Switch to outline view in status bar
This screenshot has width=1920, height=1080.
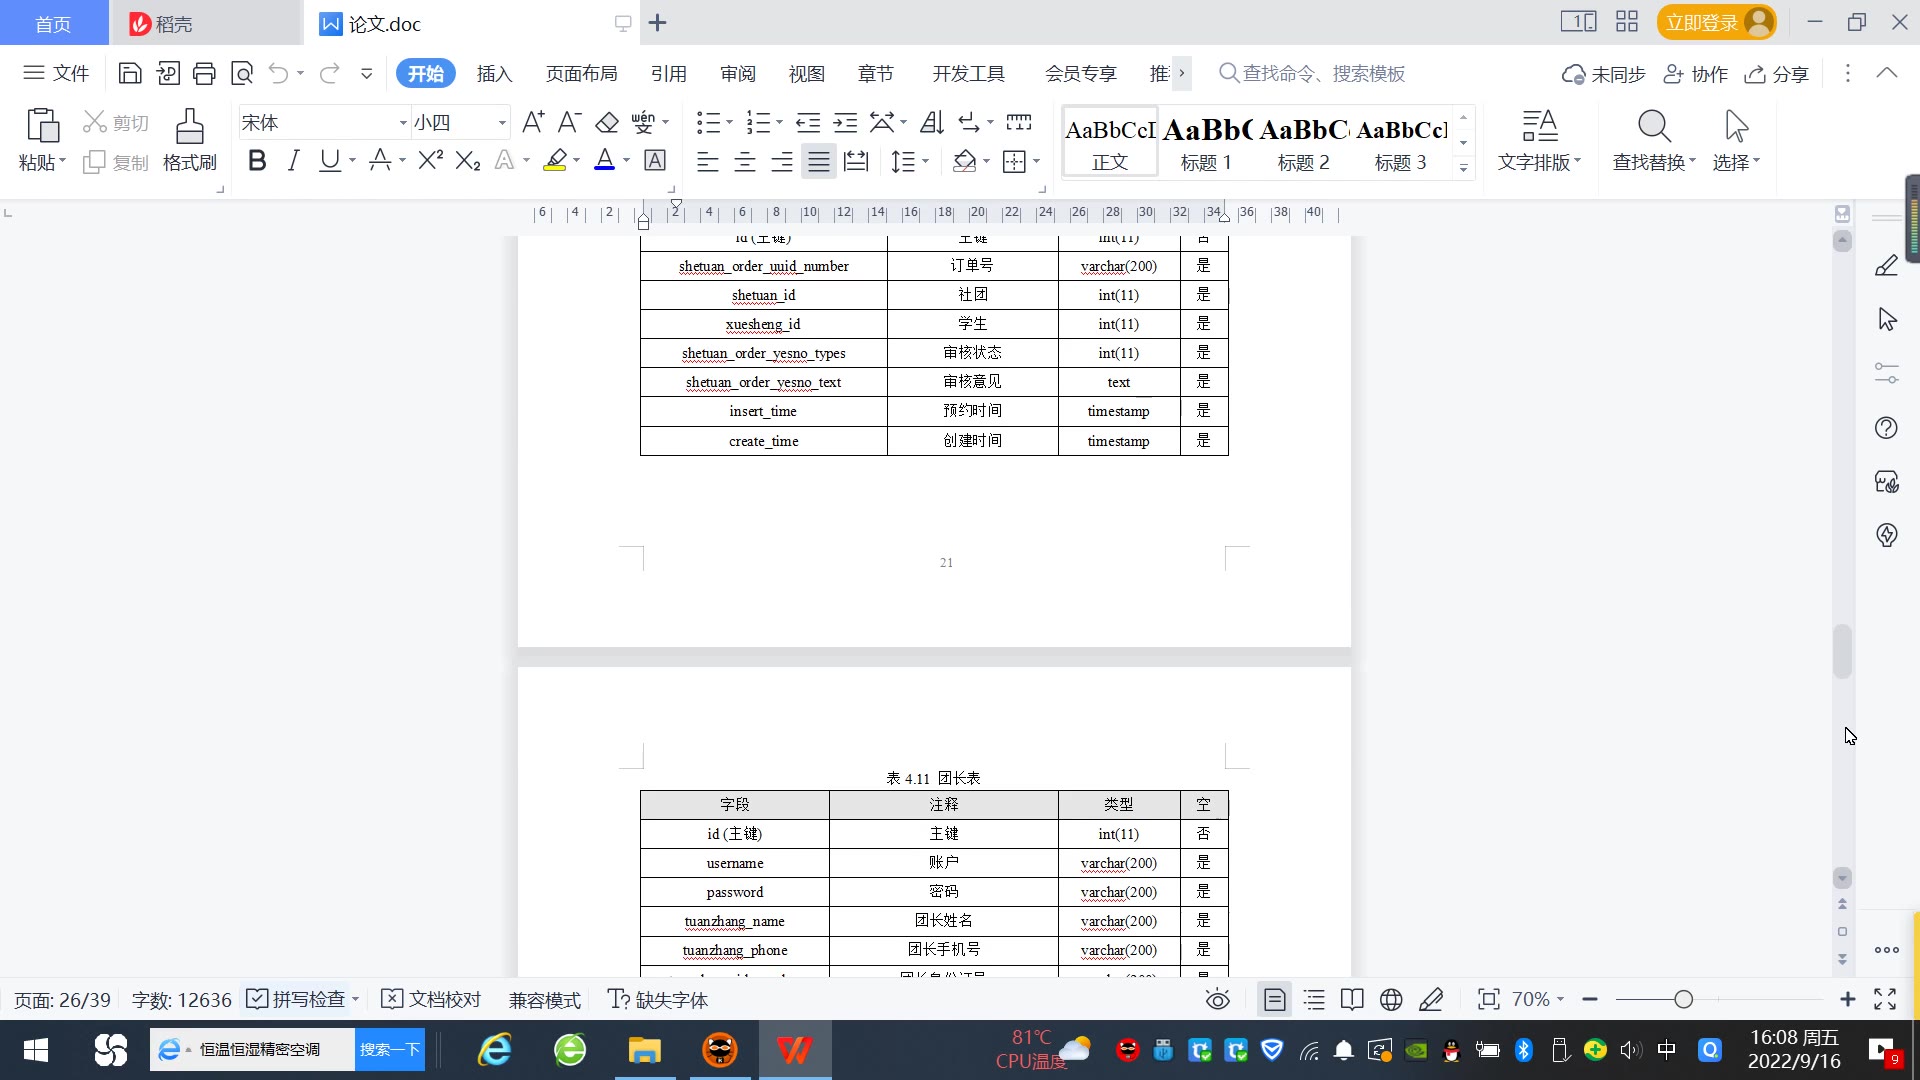[x=1314, y=999]
